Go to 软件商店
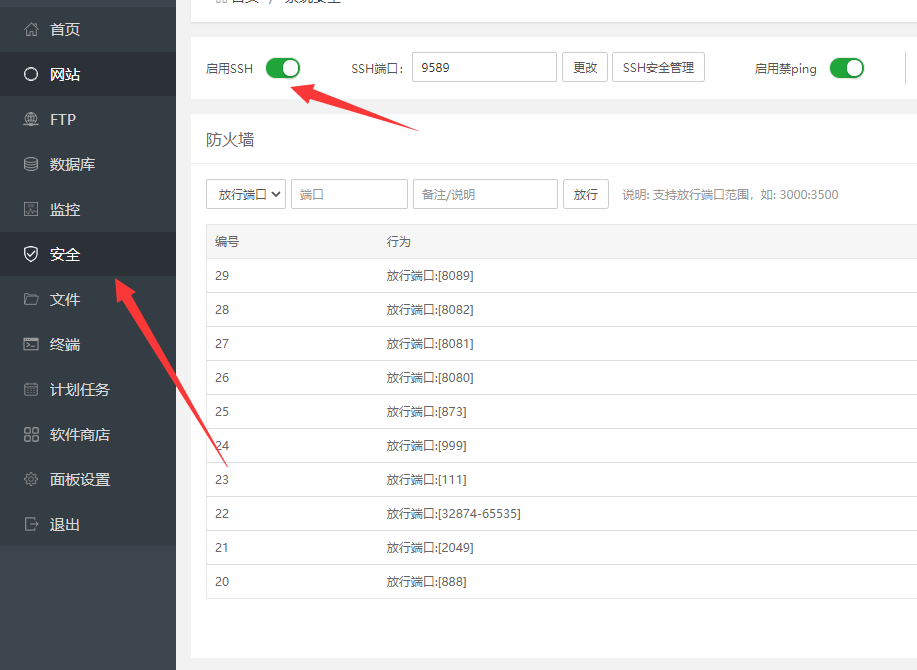This screenshot has width=917, height=670. pos(88,434)
